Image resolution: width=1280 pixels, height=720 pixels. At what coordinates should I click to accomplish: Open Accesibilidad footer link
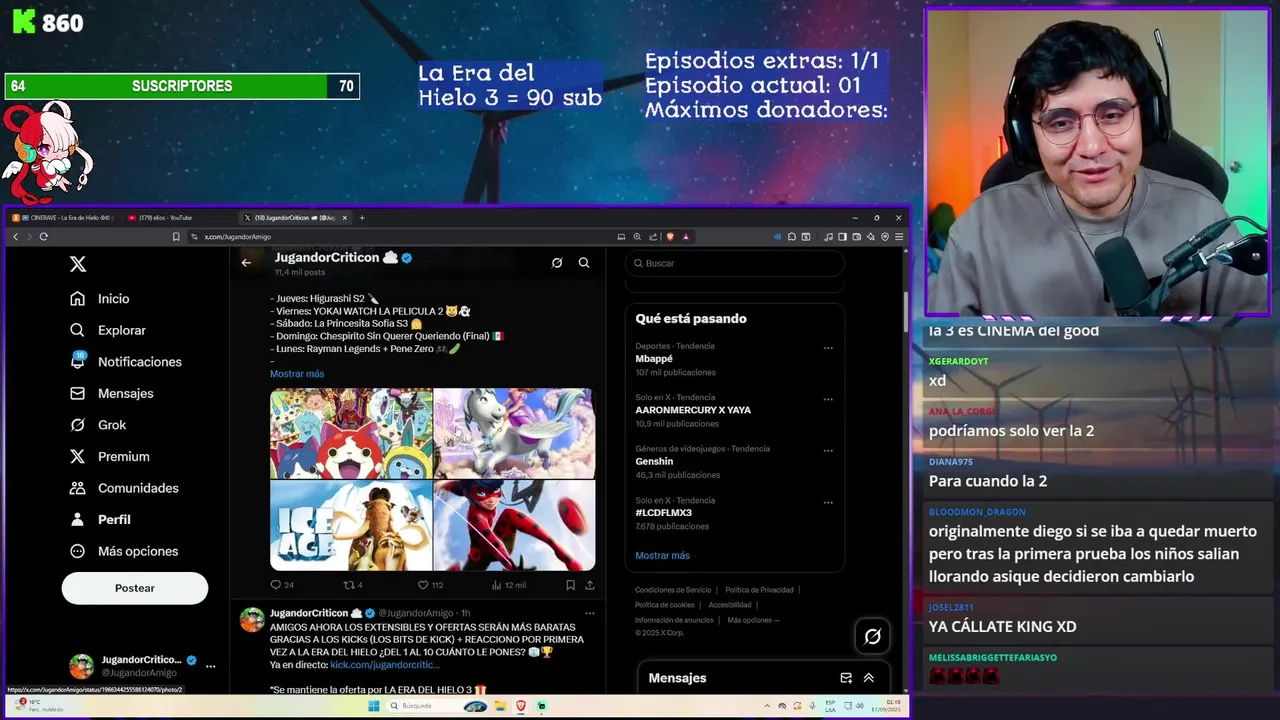[730, 605]
